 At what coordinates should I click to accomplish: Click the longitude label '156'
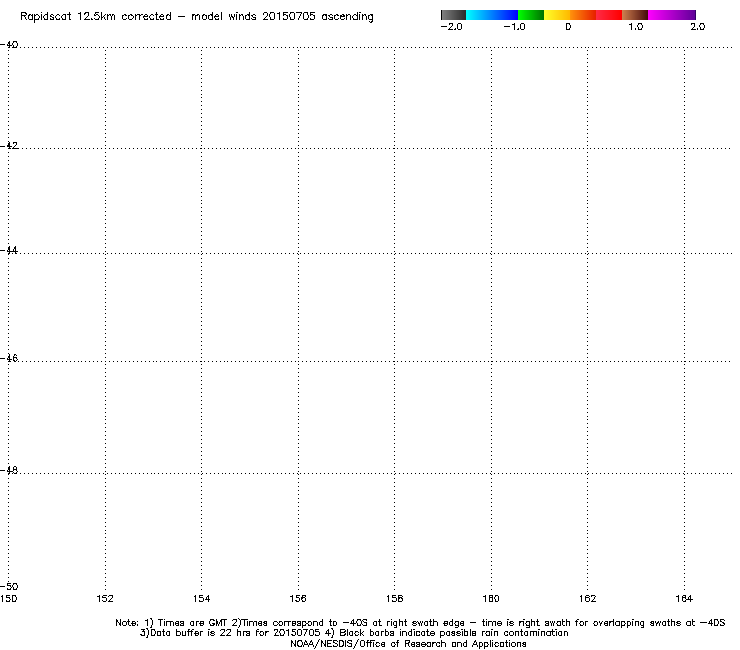point(298,599)
